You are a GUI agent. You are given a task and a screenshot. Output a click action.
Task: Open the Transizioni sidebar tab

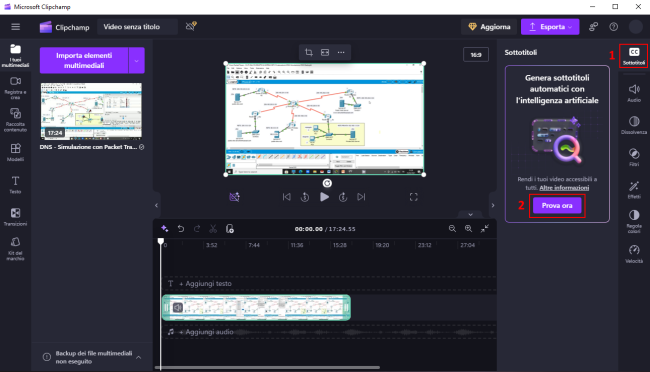tap(15, 217)
